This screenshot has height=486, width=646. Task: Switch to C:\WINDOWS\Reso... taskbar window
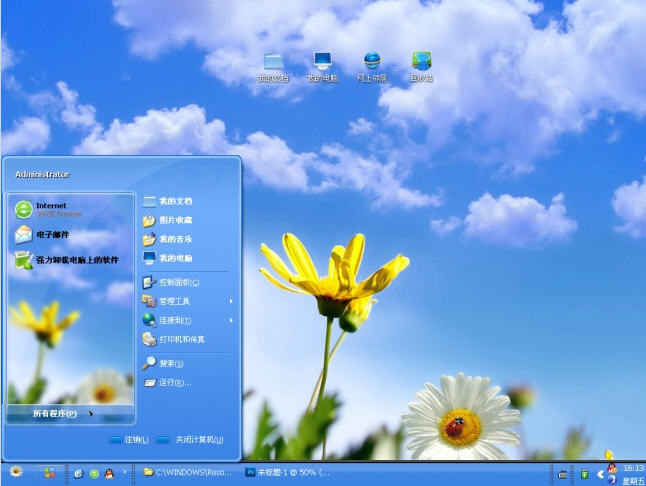click(187, 472)
